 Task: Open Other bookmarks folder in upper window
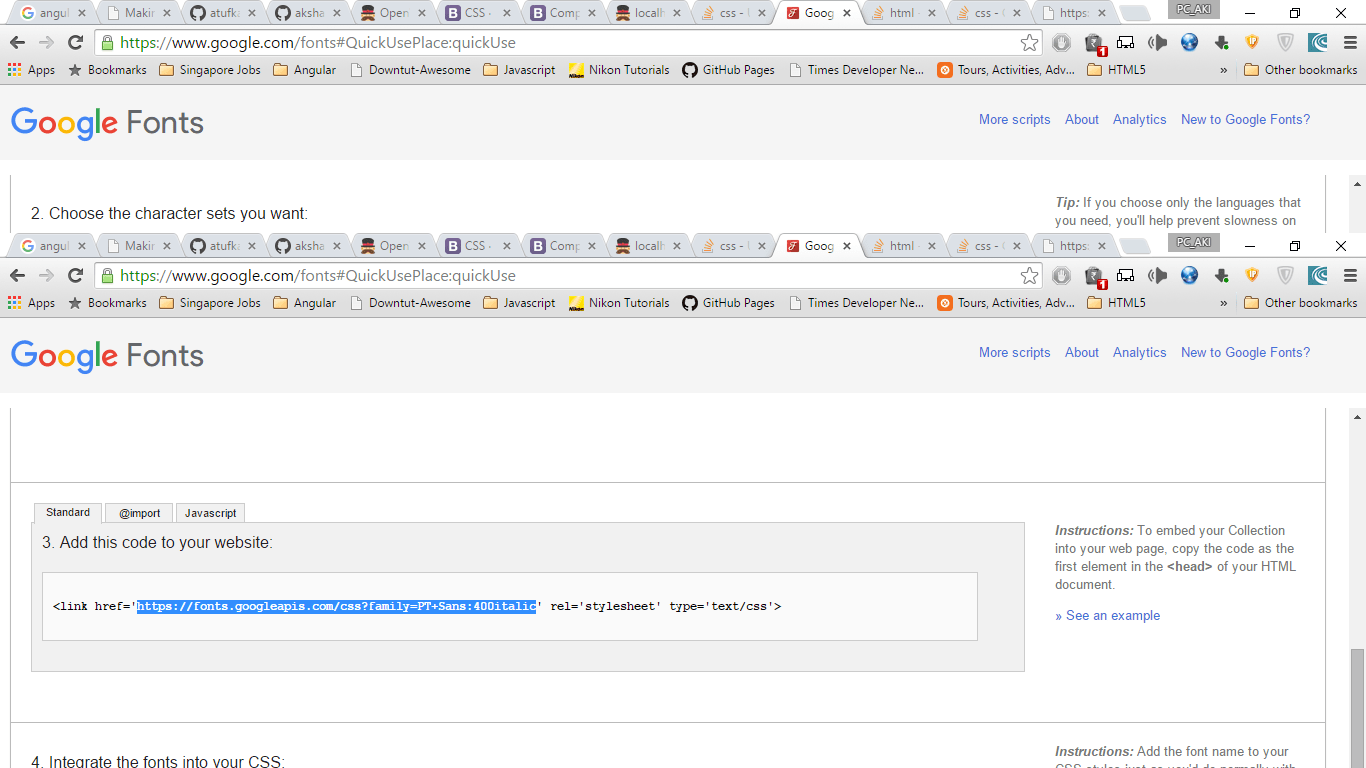click(x=1301, y=70)
